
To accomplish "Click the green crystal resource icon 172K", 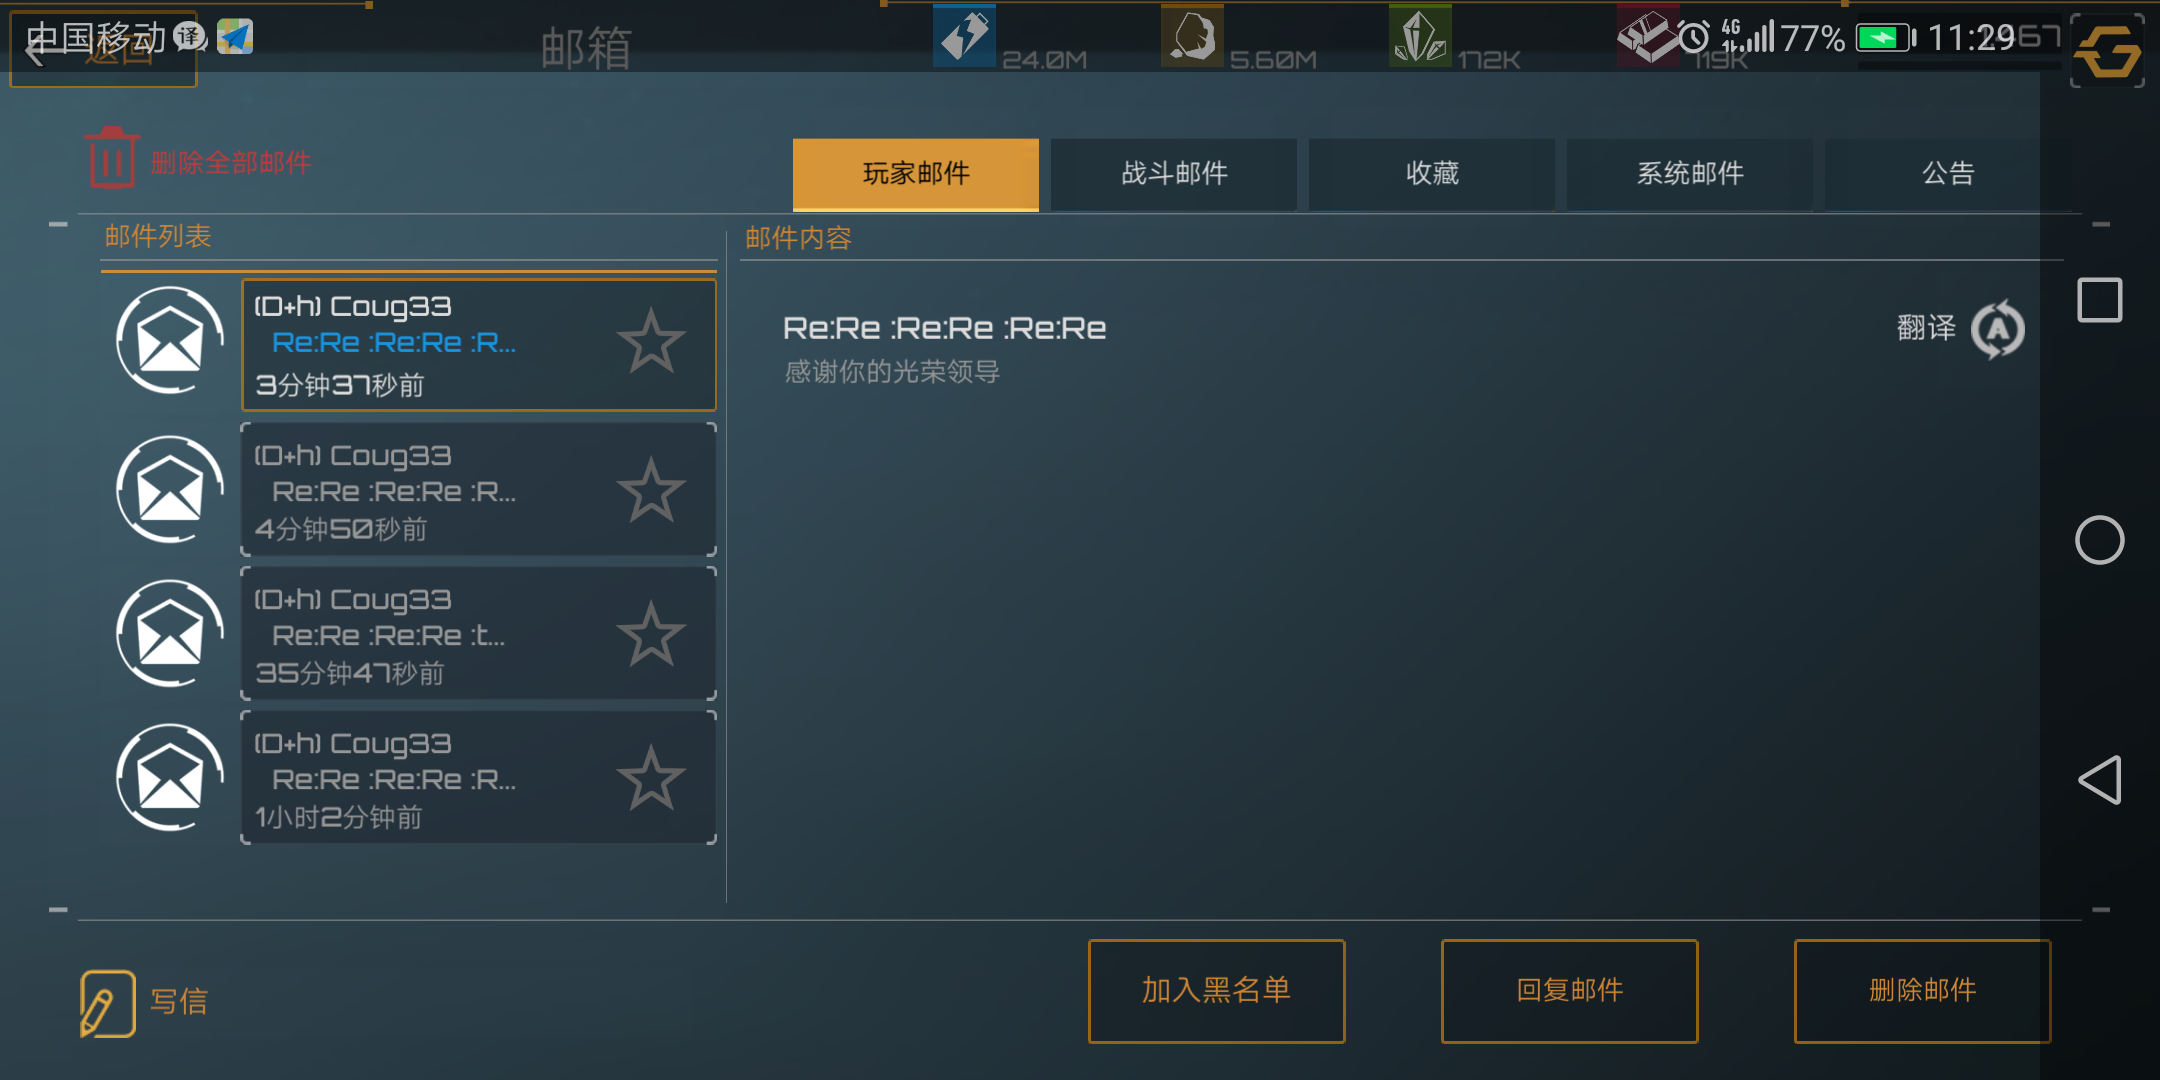I will pyautogui.click(x=1420, y=36).
